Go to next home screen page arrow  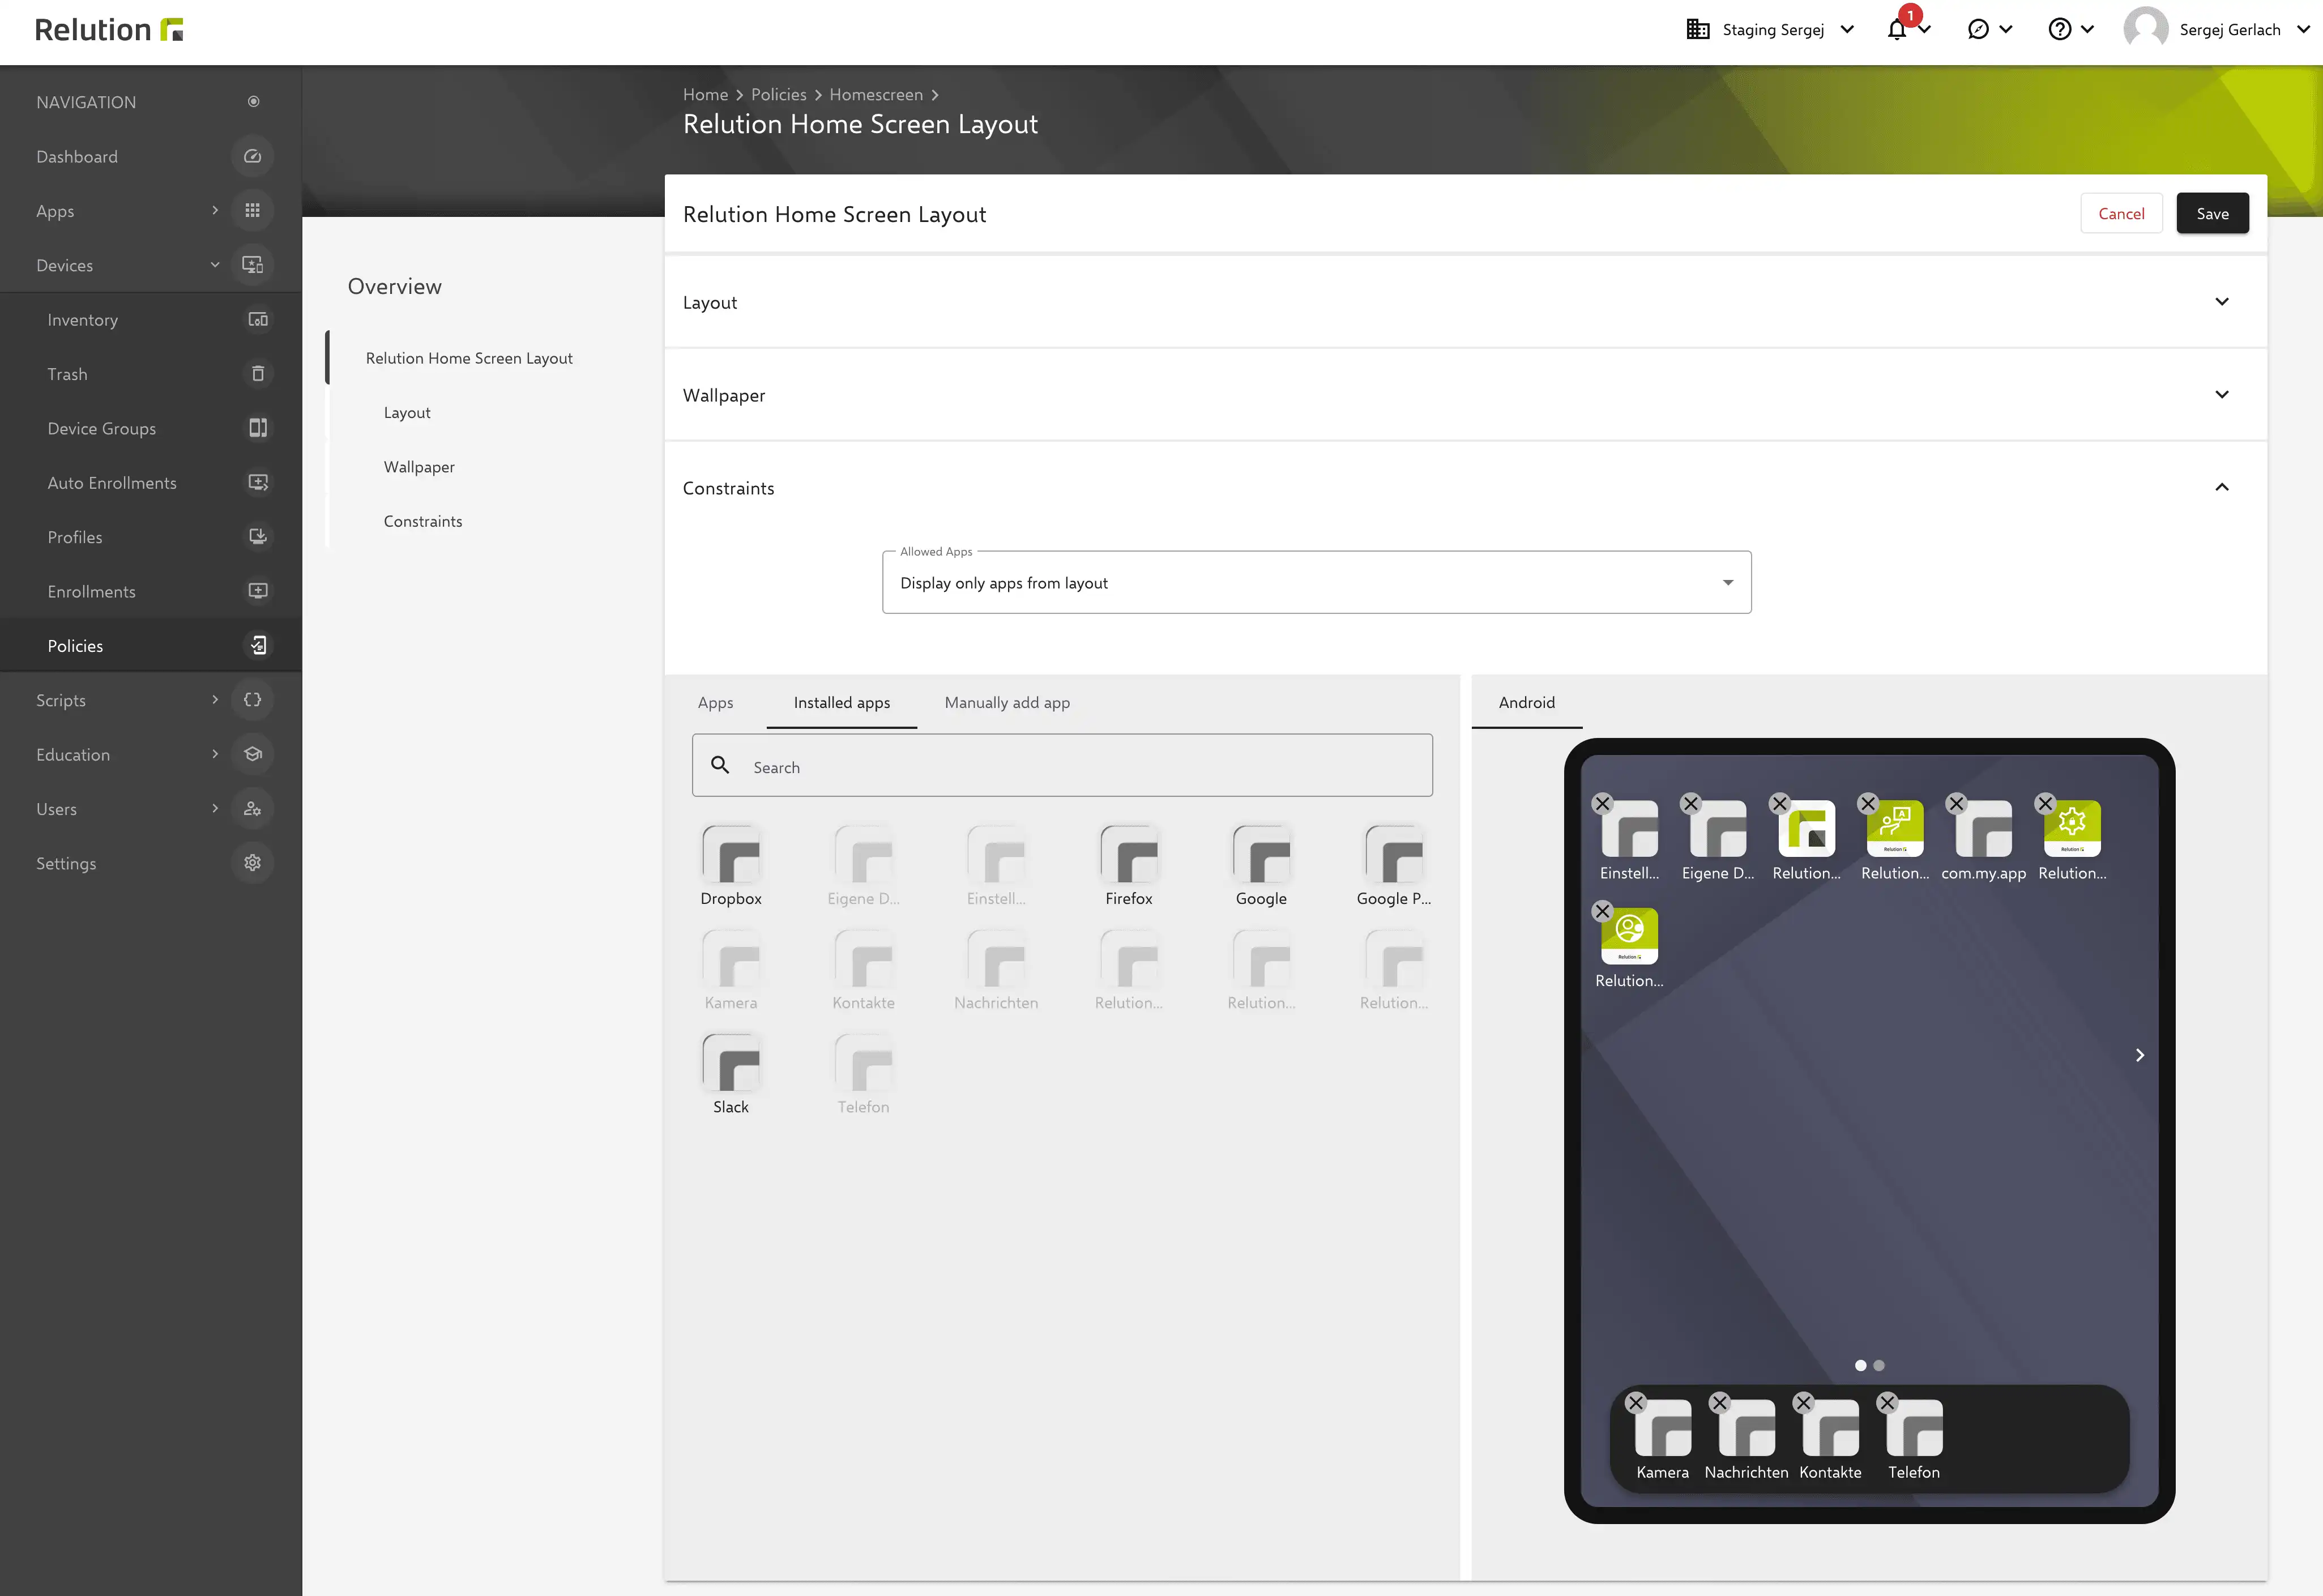pyautogui.click(x=2139, y=1055)
